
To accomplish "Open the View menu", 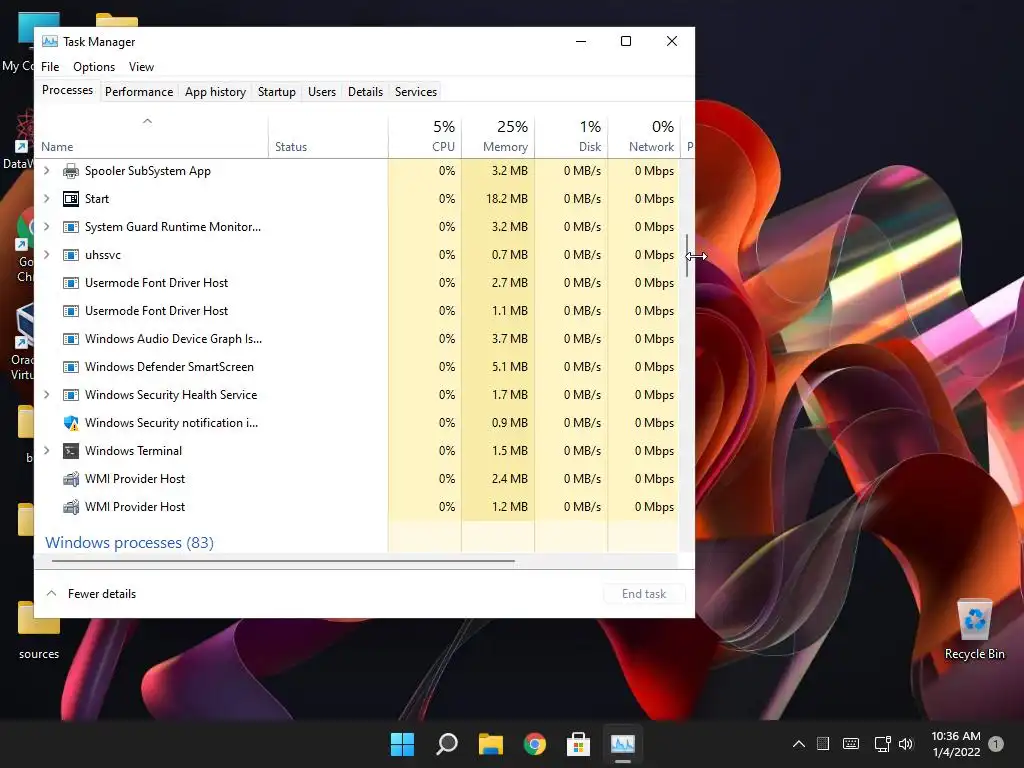I will point(141,67).
